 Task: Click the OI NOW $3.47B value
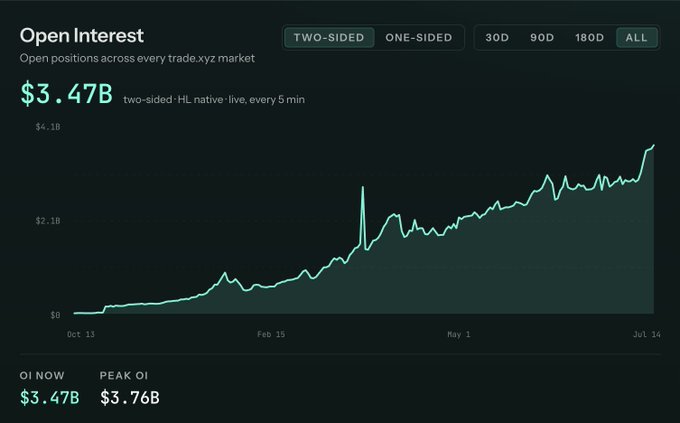click(x=49, y=398)
